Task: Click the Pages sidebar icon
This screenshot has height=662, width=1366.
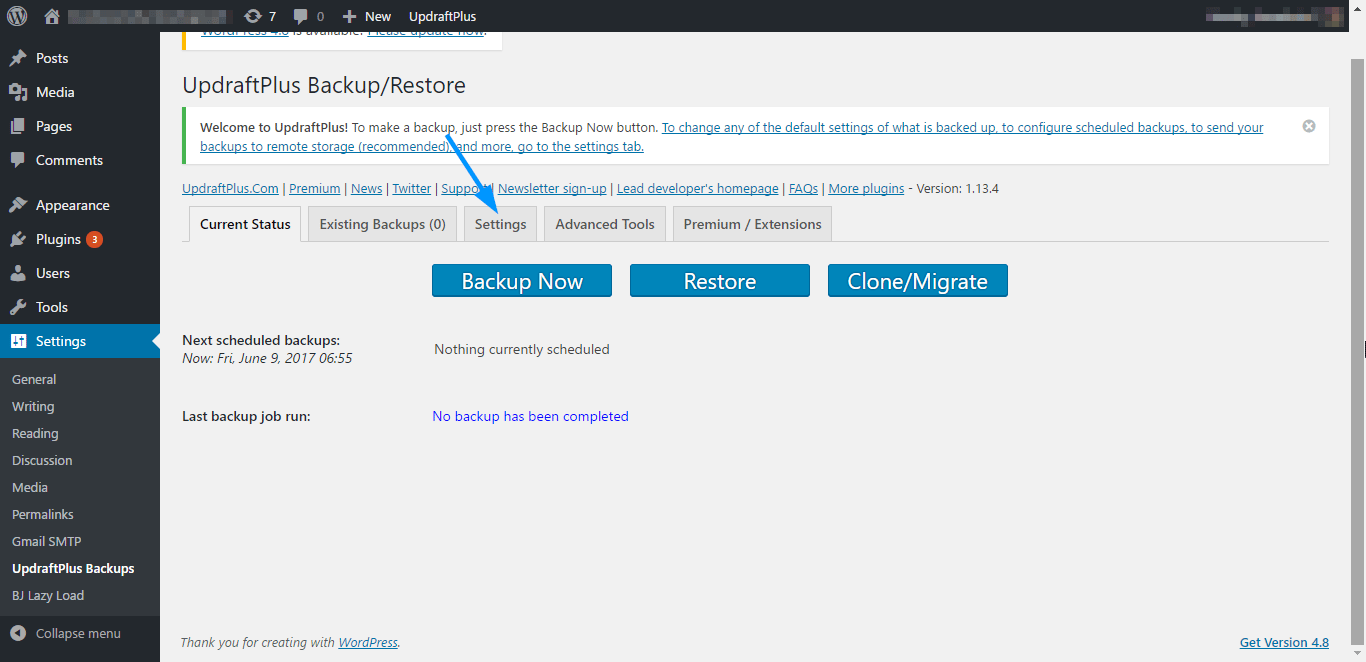Action: click(18, 126)
